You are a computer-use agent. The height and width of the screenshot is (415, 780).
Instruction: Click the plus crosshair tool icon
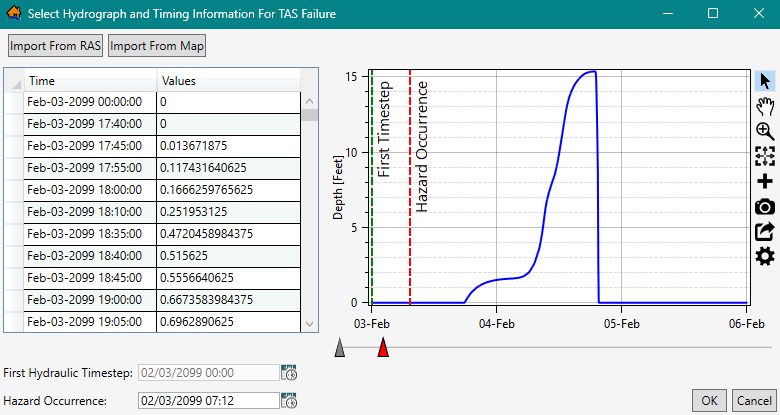click(x=765, y=181)
